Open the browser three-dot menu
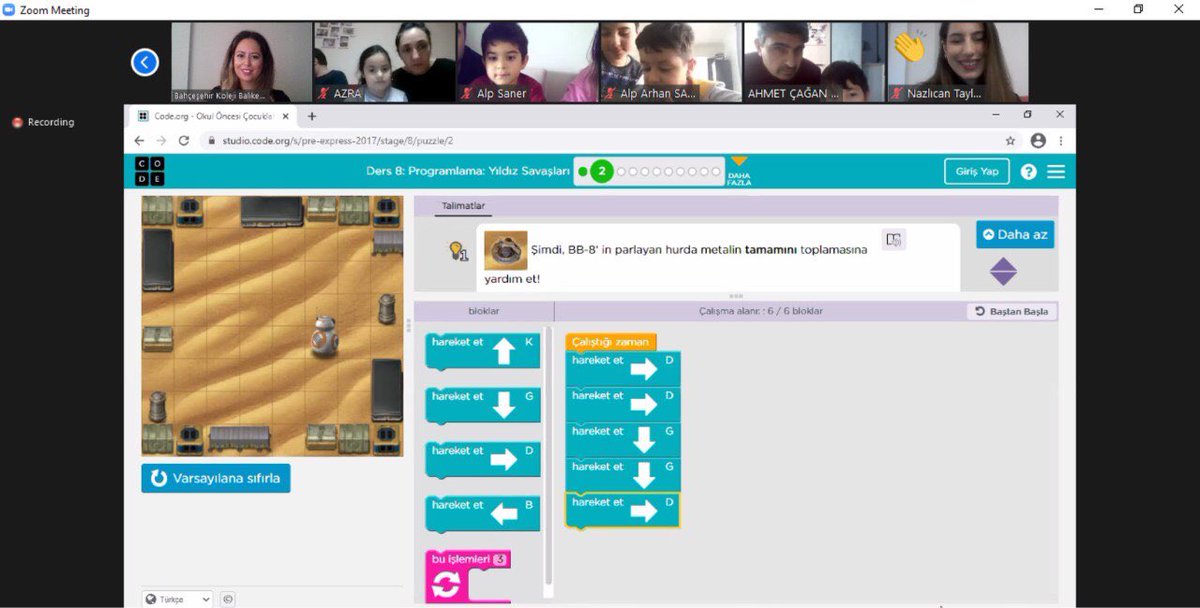 click(1061, 141)
